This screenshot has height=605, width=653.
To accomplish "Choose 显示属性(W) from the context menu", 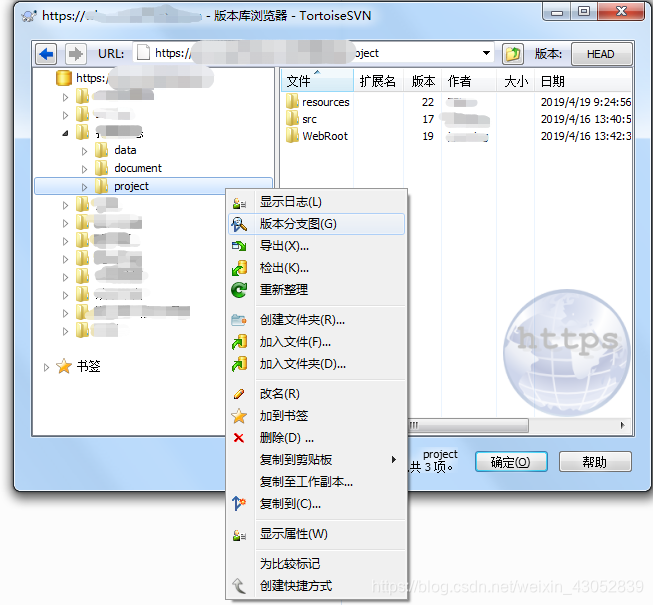I will coord(317,534).
